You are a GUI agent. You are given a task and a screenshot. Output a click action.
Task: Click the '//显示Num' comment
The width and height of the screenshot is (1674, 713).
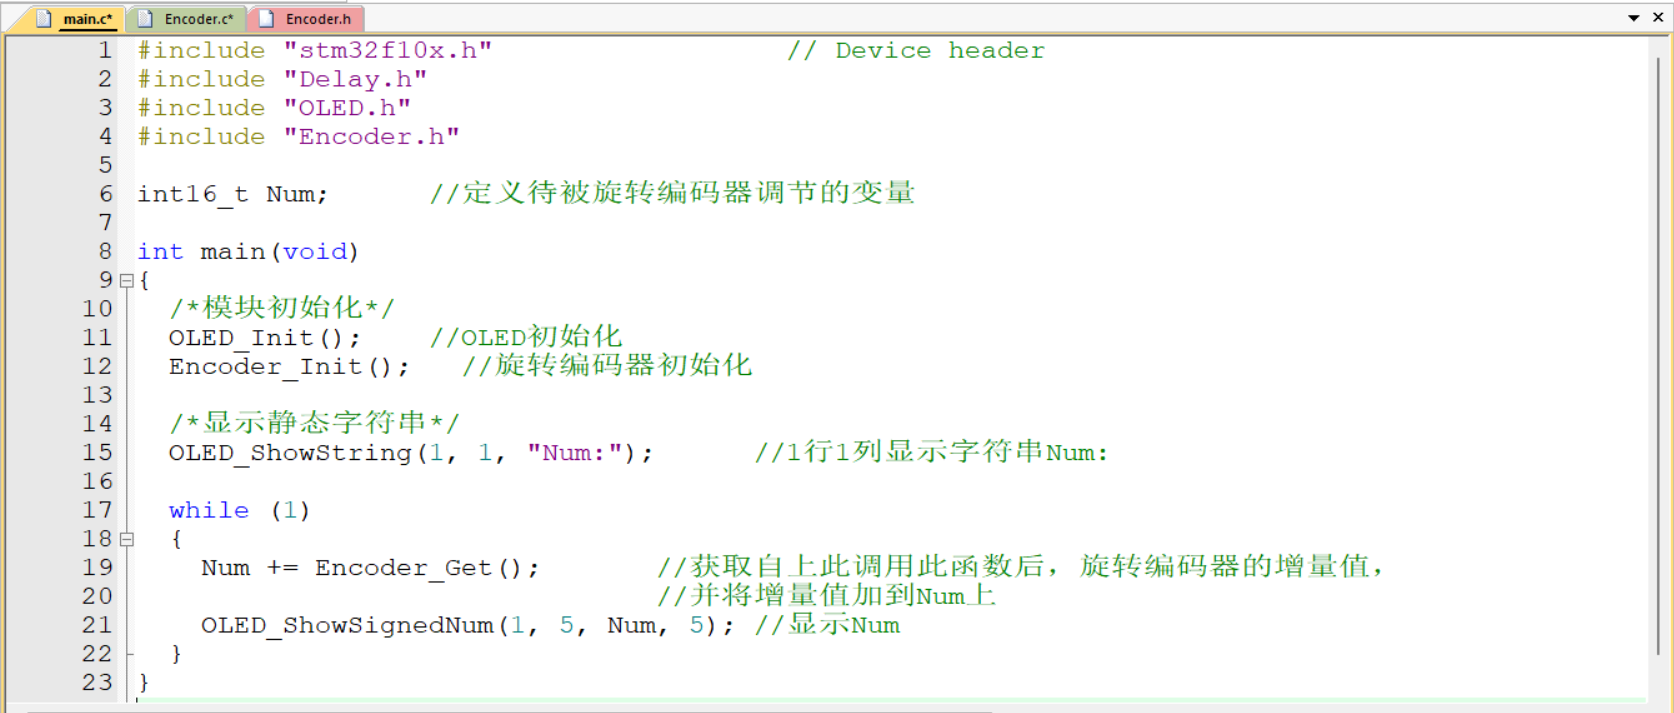point(827,625)
